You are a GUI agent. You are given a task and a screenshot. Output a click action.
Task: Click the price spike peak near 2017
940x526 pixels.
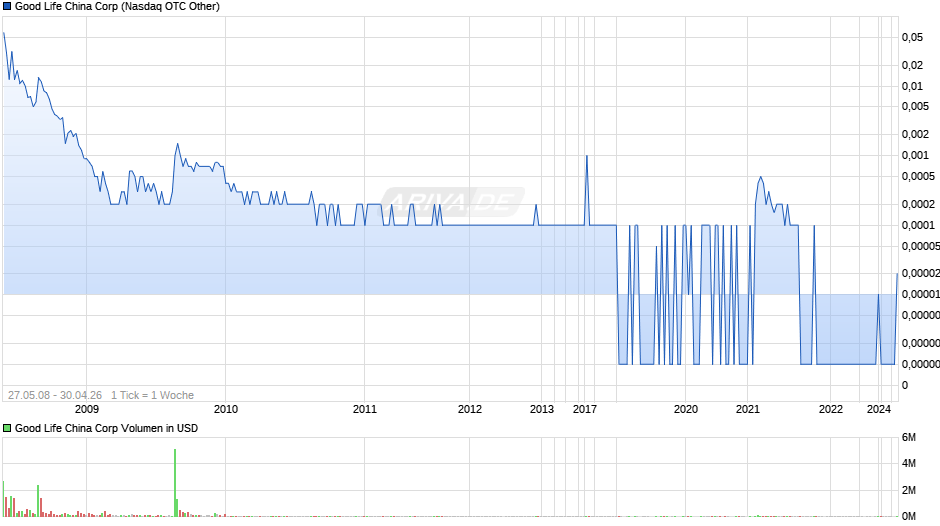click(x=586, y=157)
